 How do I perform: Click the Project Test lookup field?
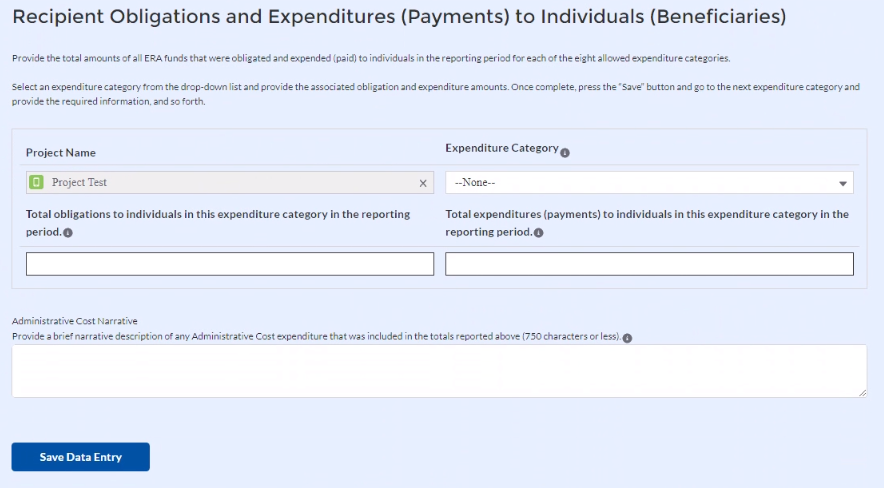tap(230, 183)
